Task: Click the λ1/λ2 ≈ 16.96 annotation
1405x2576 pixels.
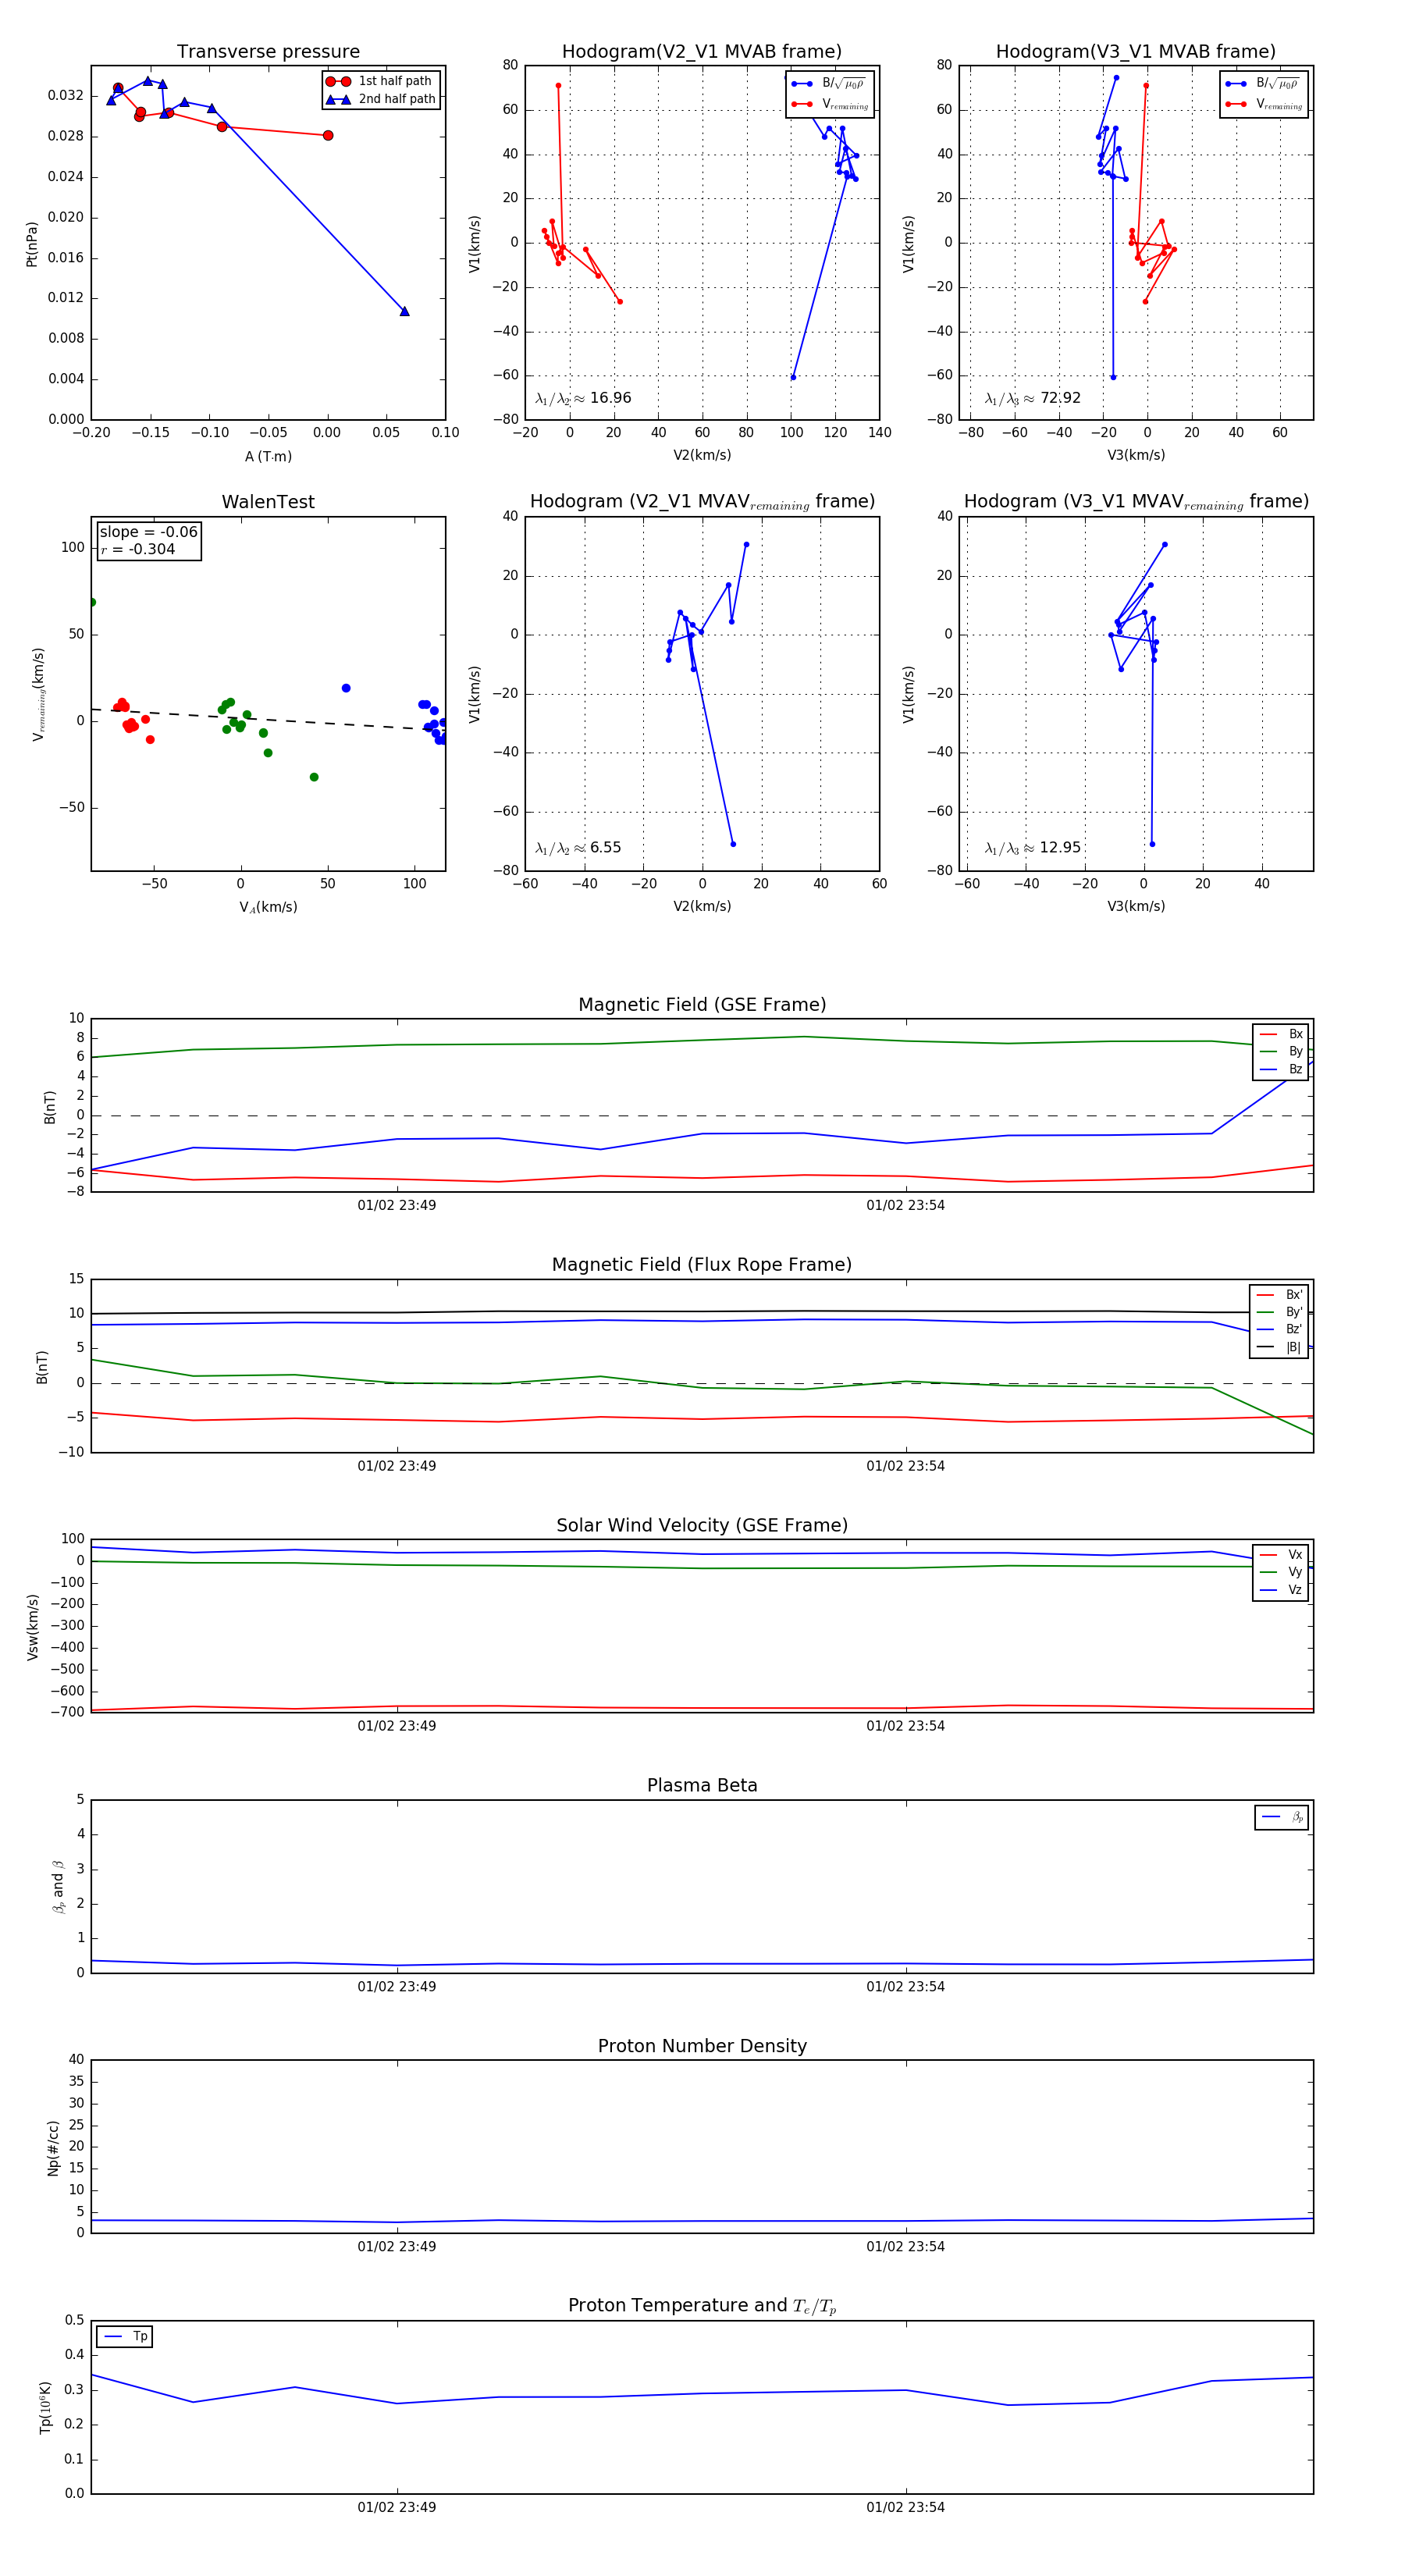Action: 583,398
